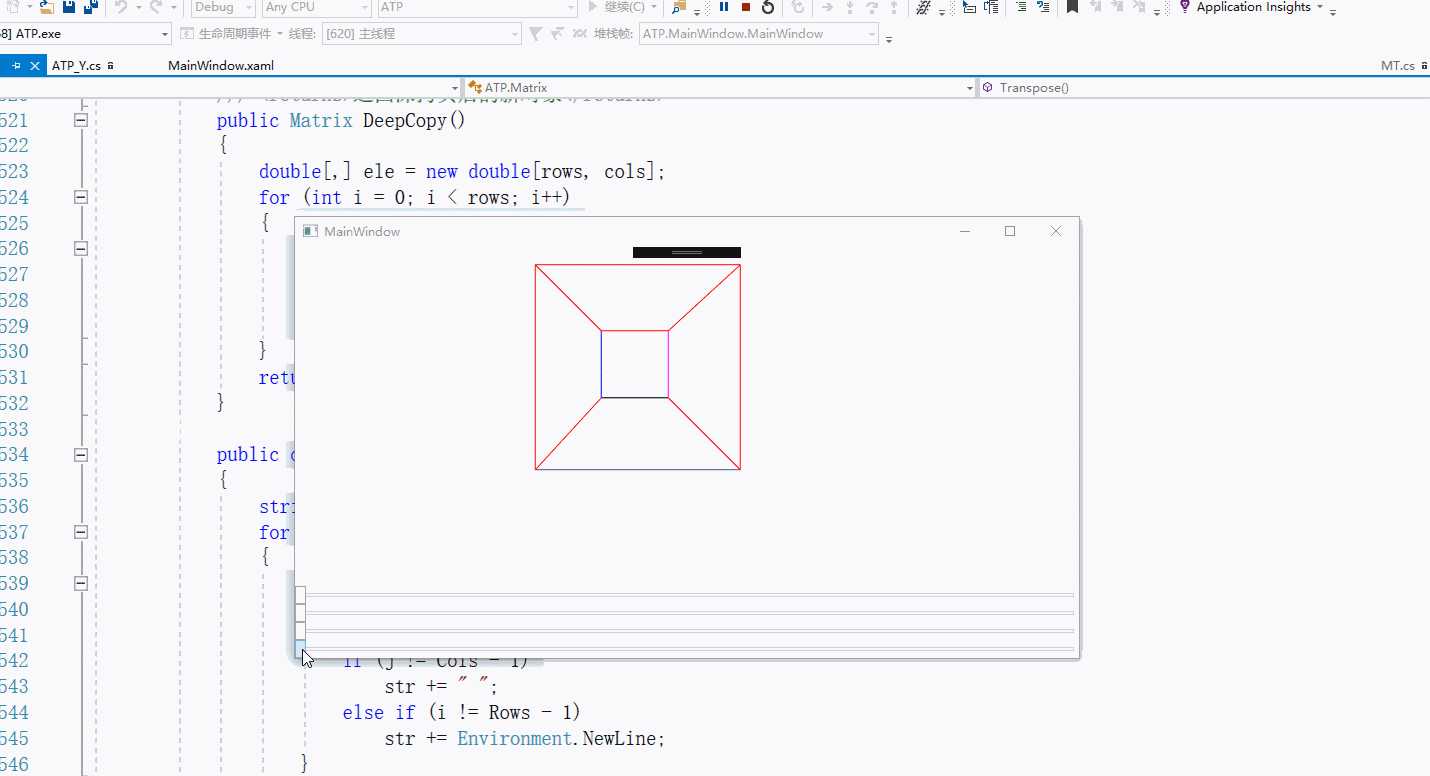The height and width of the screenshot is (776, 1430).
Task: Click the 生命周期事件 icon
Action: [187, 34]
